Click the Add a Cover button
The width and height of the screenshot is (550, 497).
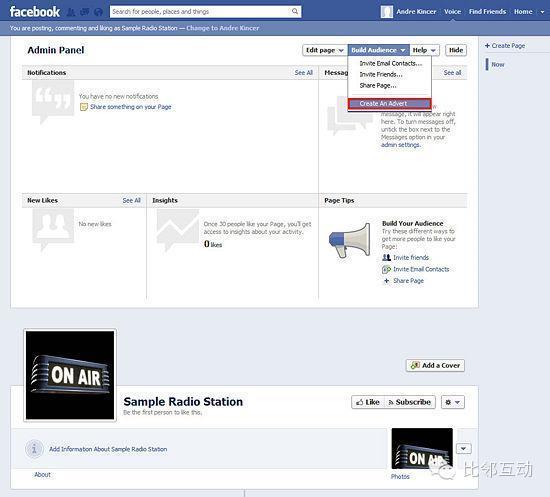tap(435, 365)
